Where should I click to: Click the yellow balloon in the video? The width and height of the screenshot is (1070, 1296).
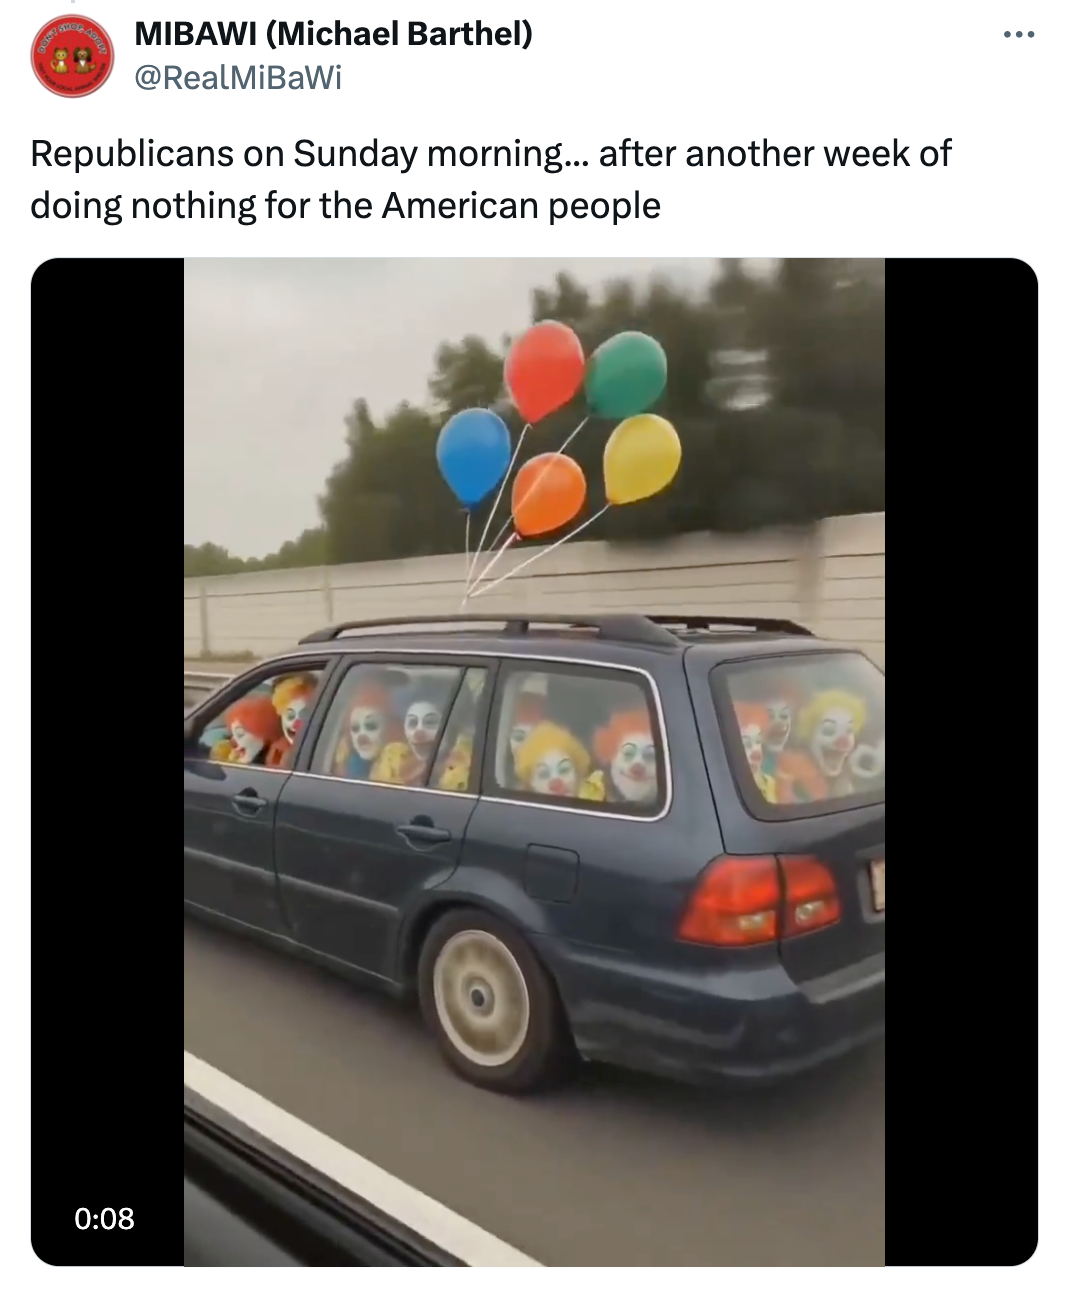point(642,458)
